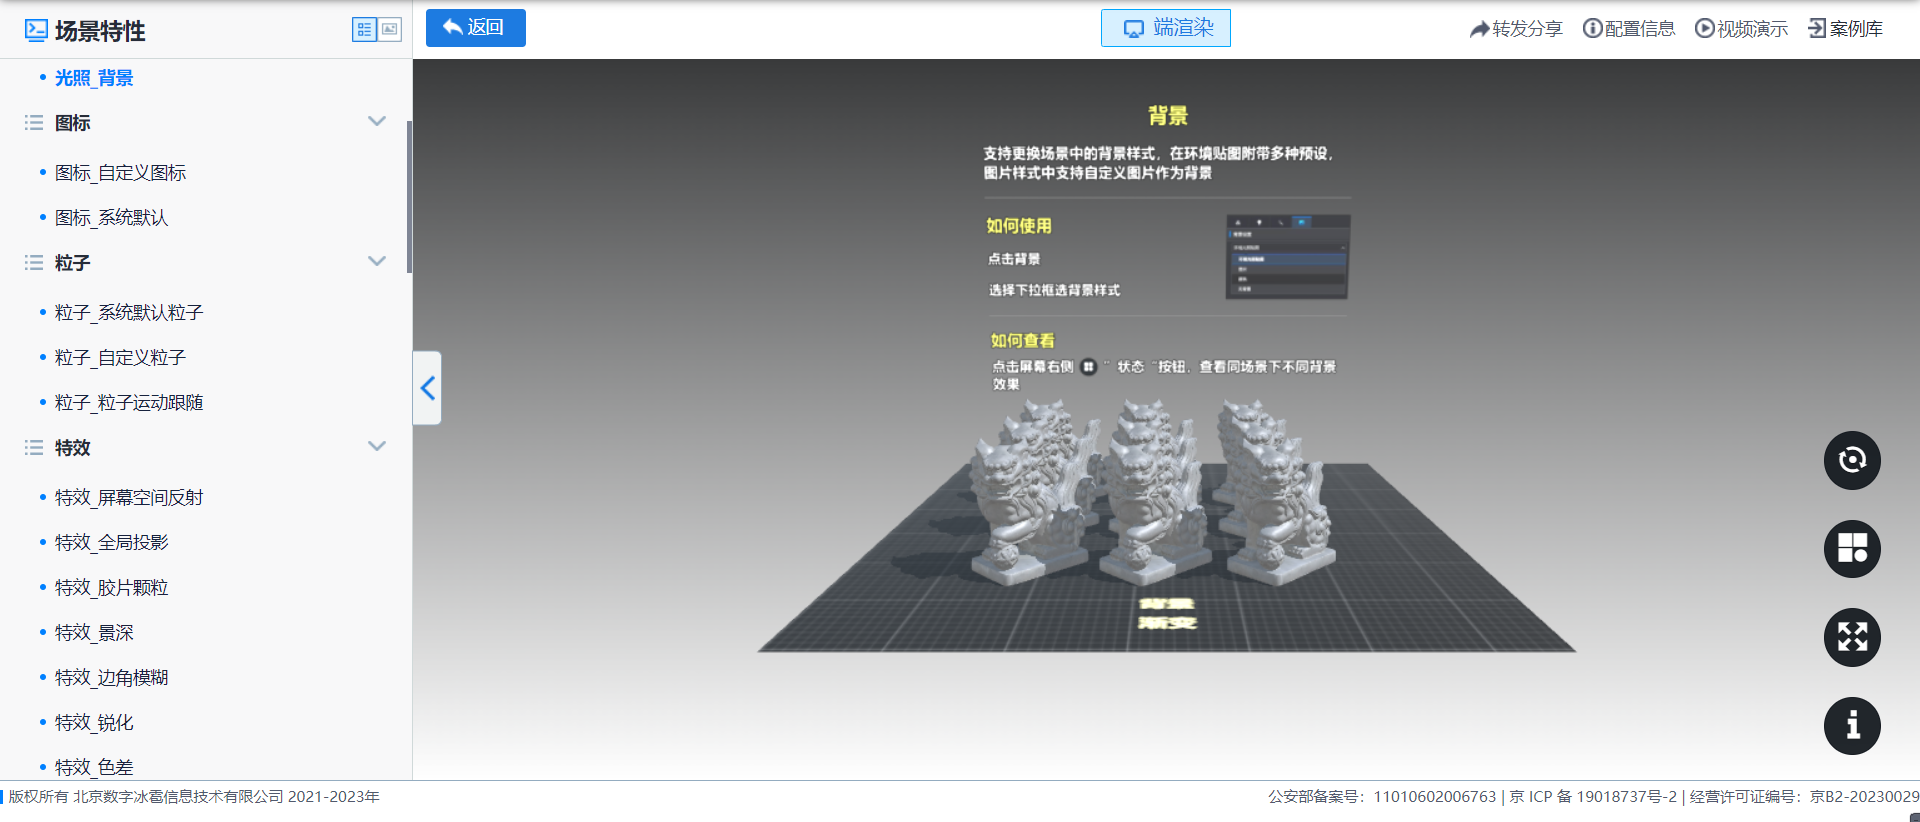Click the sidebar vertical scrollbar
The image size is (1920, 822).
(409, 197)
